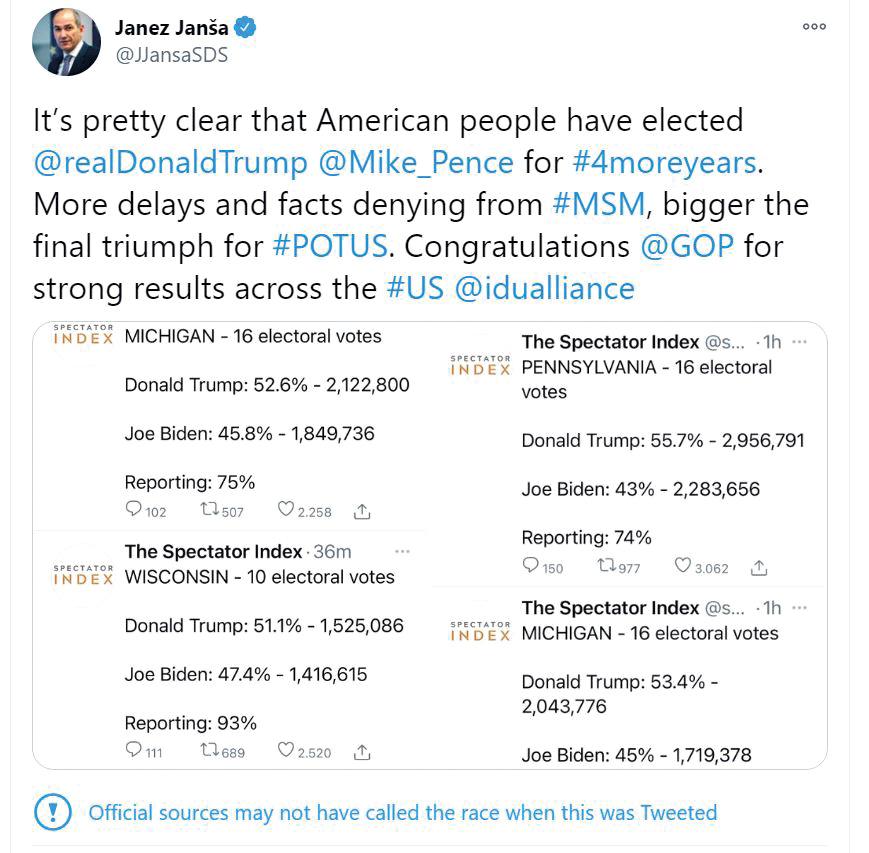Reply to the Pennsylvania results tweet
This screenshot has height=853, width=869.
[x=531, y=567]
